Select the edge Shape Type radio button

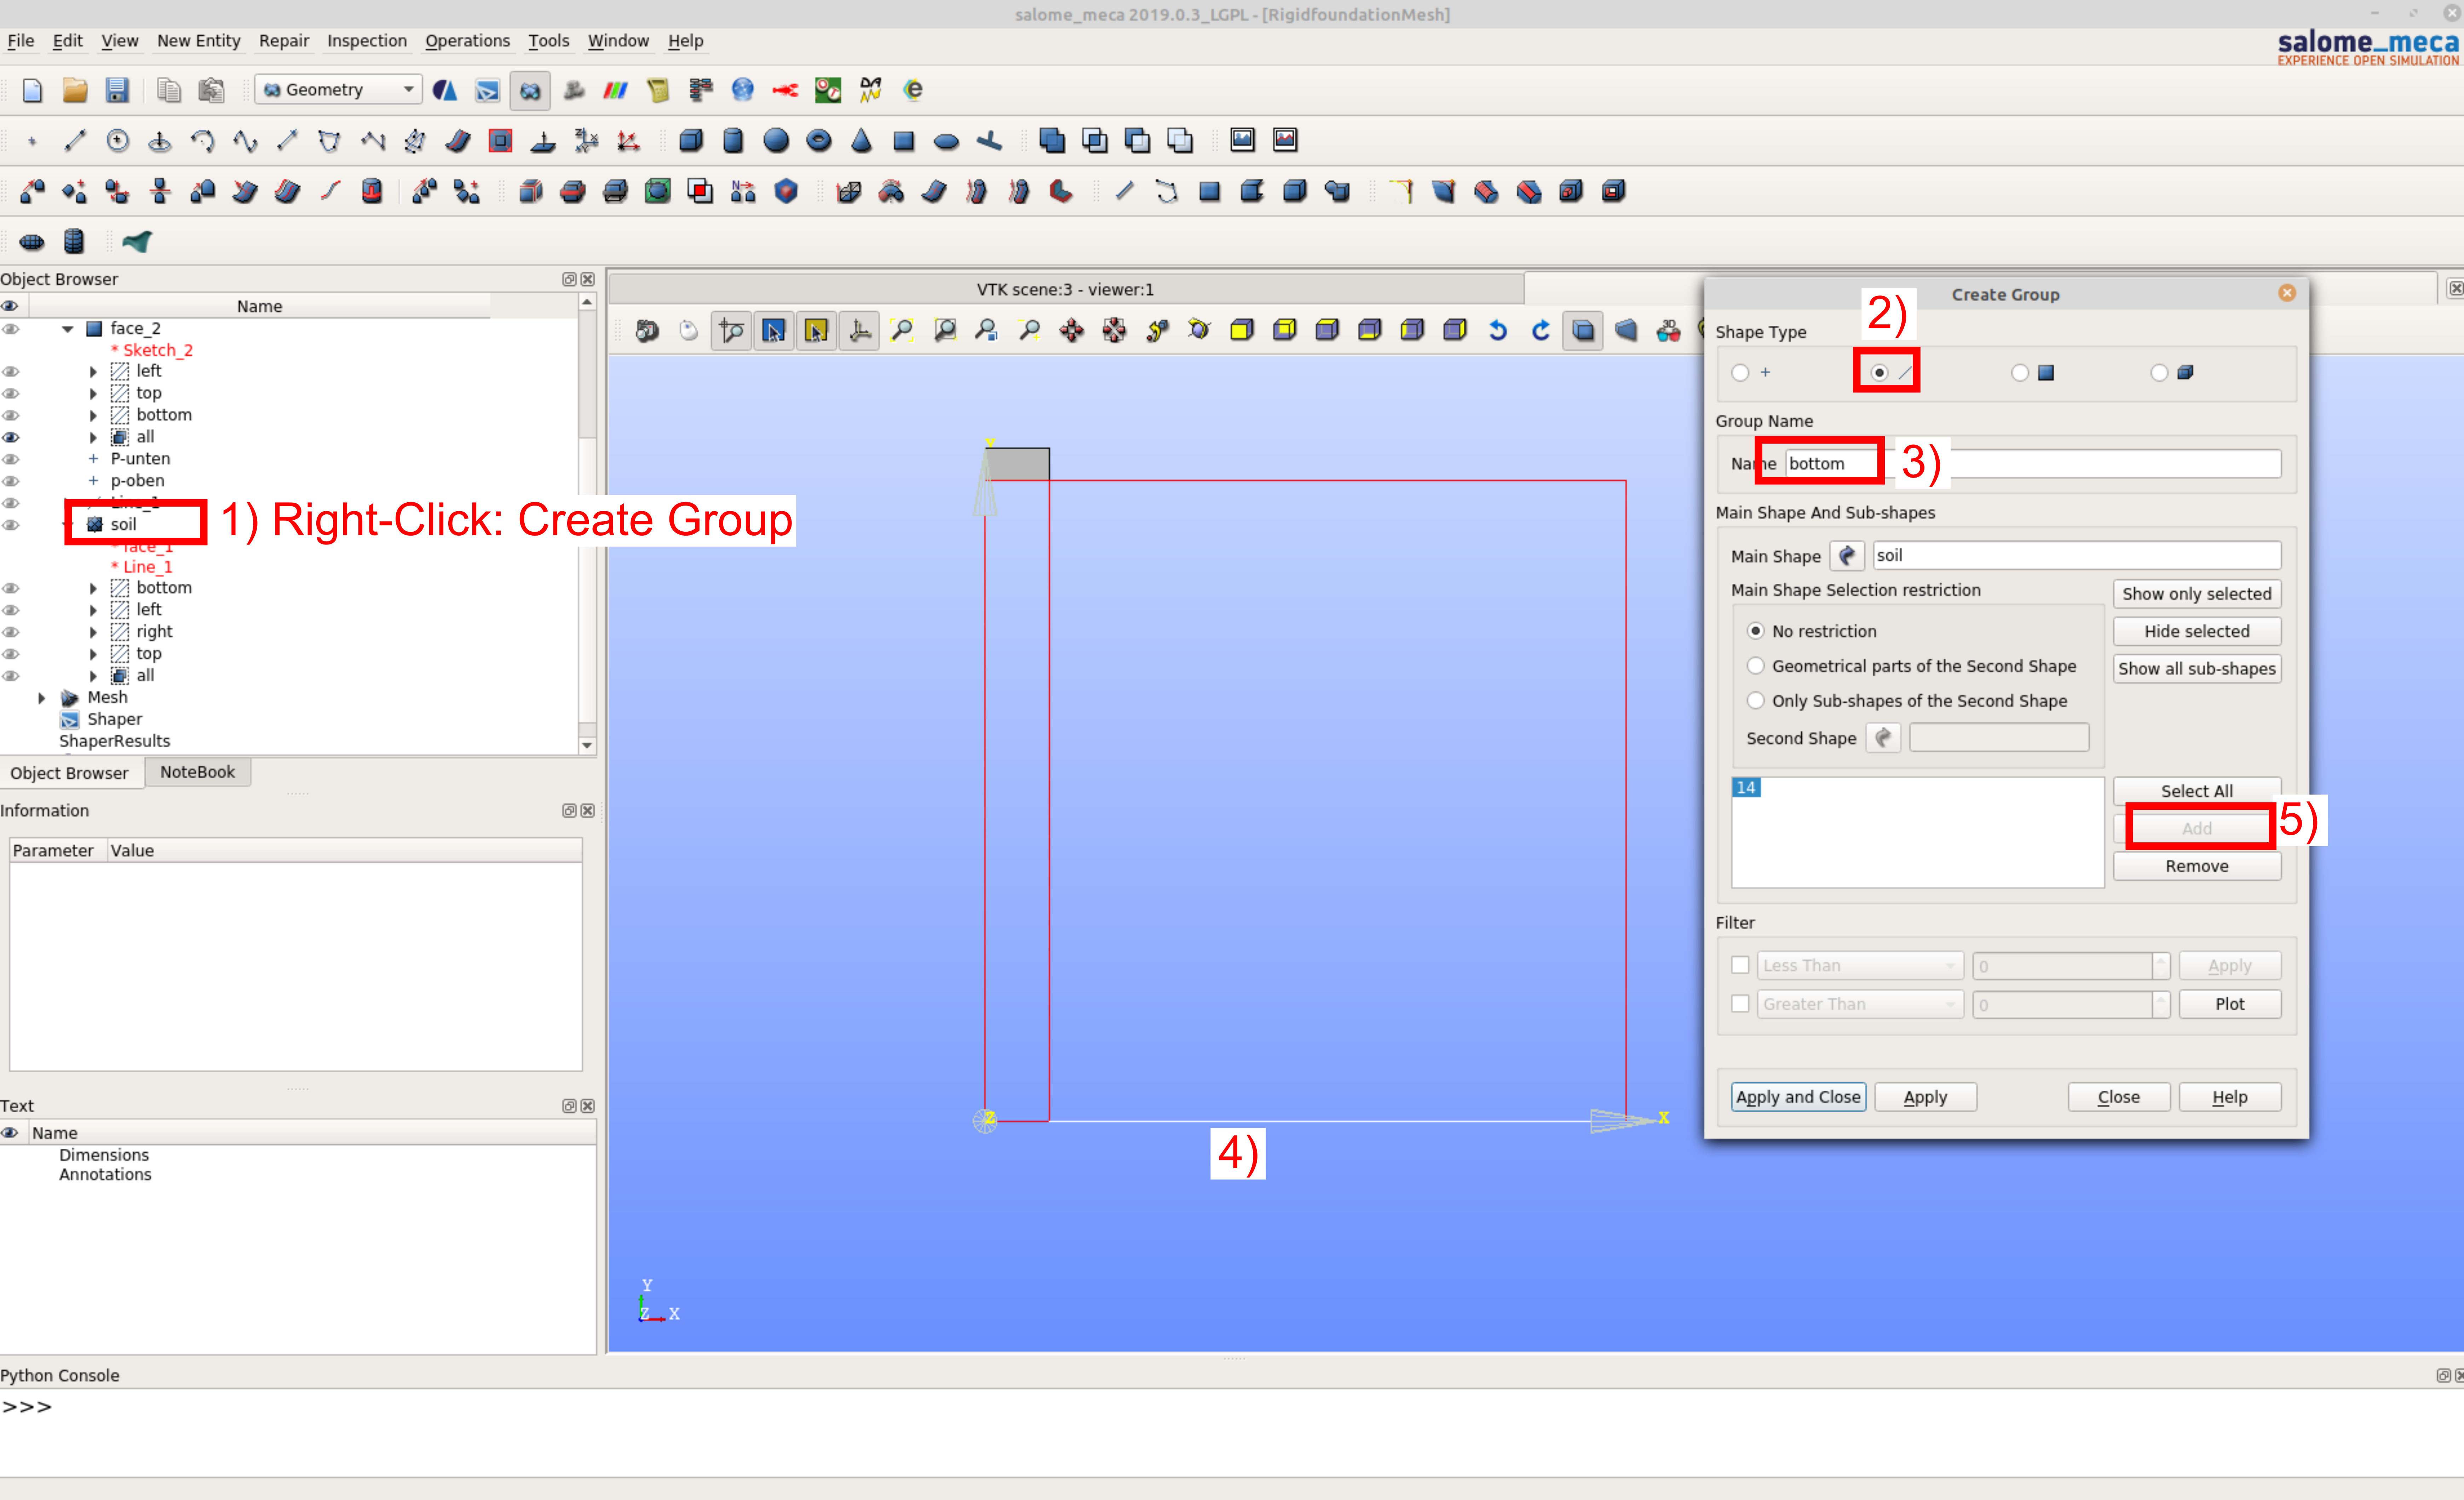[x=1879, y=373]
